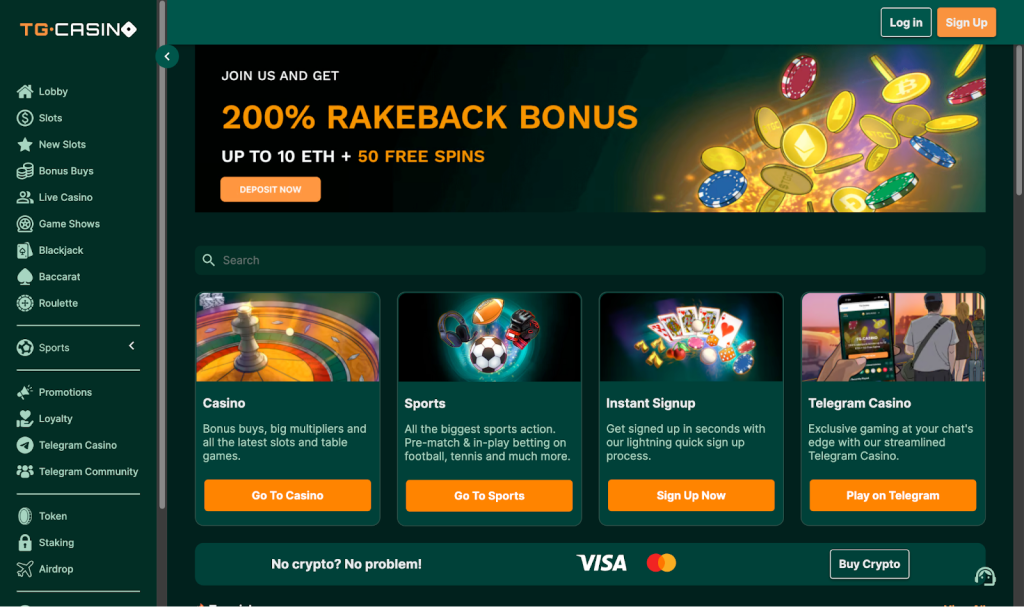Click the Buy Crypto button
This screenshot has height=607, width=1024.
tap(869, 564)
